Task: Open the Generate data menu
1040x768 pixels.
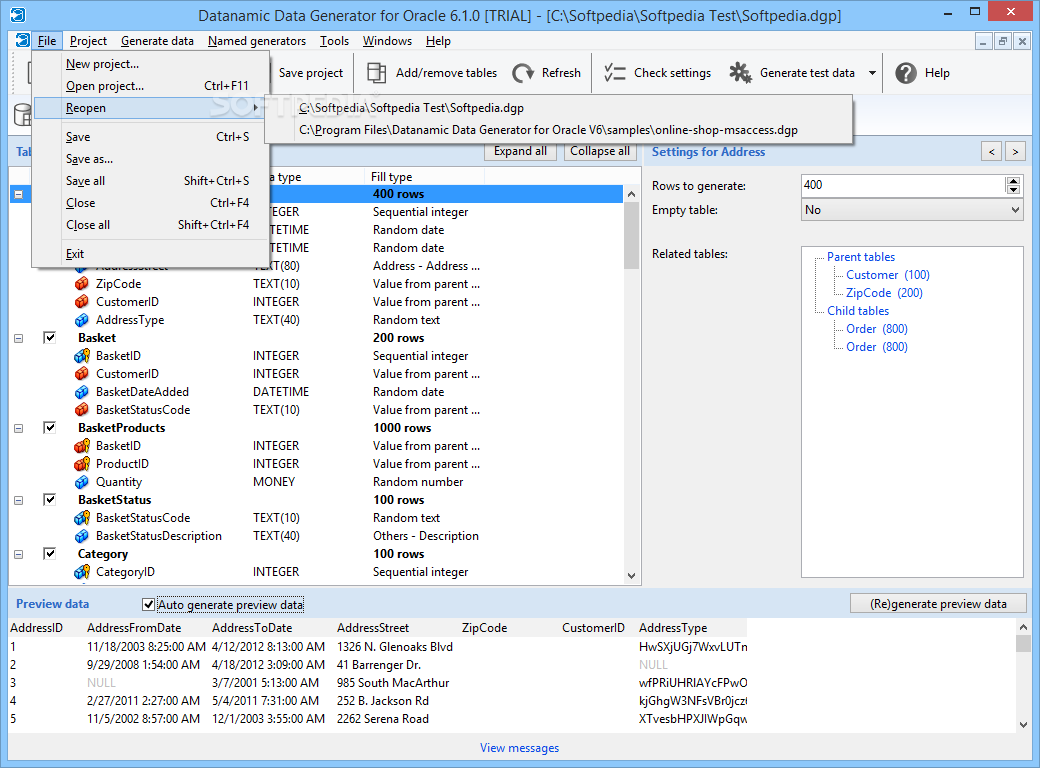Action: pyautogui.click(x=157, y=40)
